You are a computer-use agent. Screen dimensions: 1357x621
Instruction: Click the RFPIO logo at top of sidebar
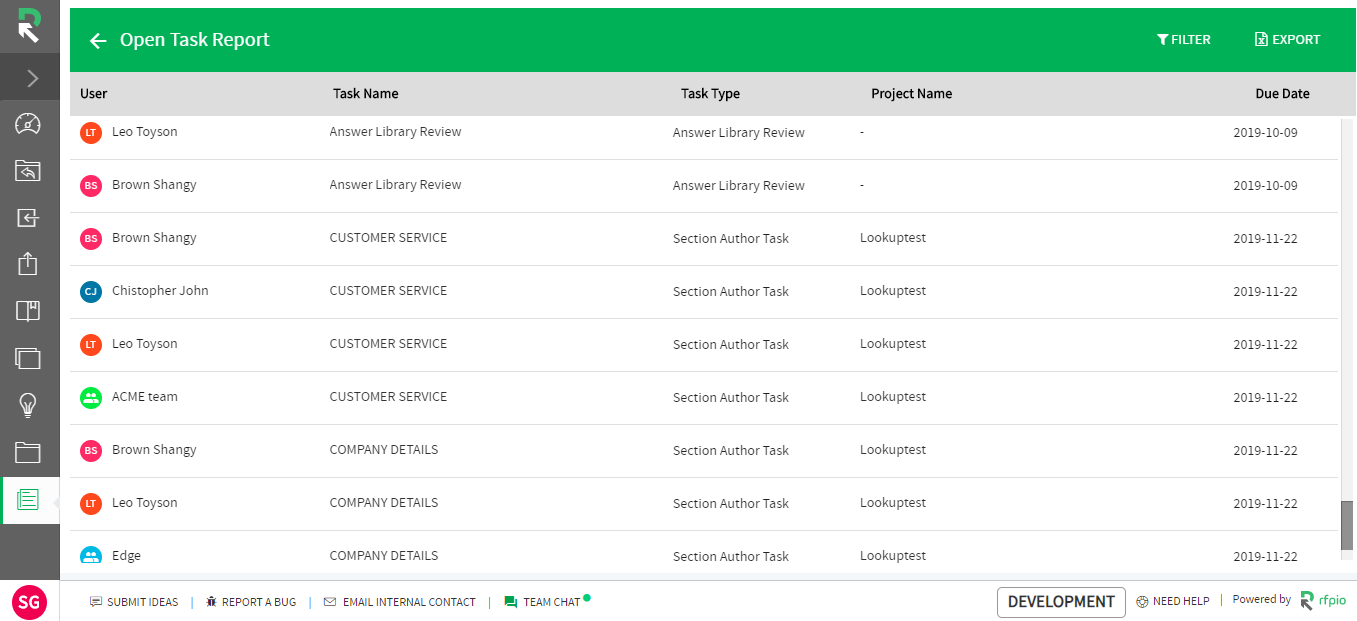point(29,27)
